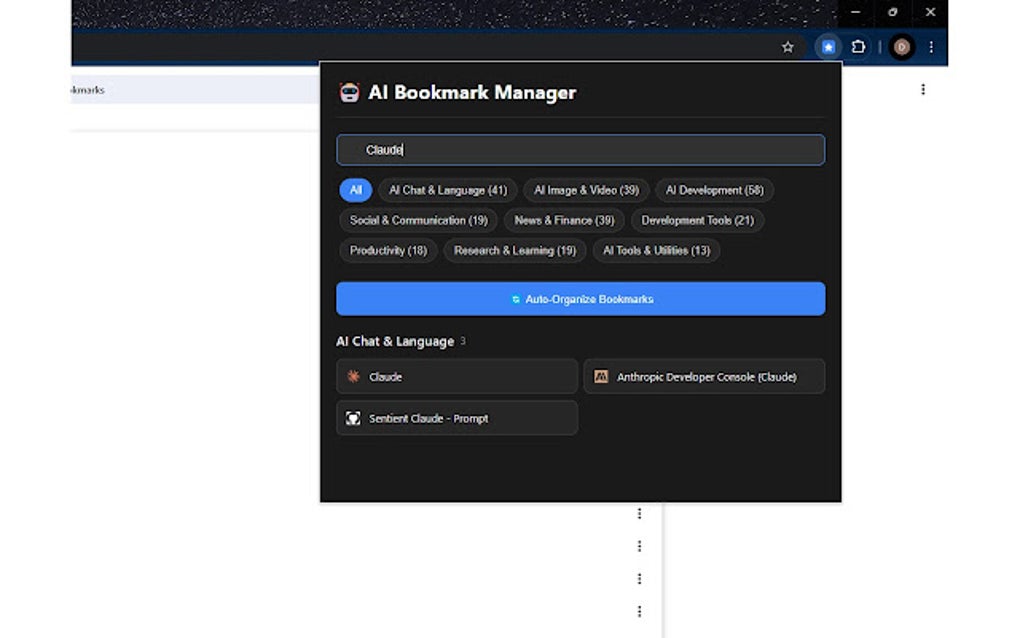
Task: Select the AI Image & Video (39) filter
Action: click(586, 190)
